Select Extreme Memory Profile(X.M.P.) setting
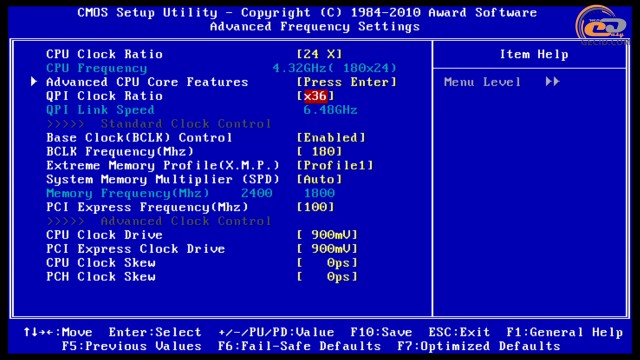Screen dimensions: 640x360 click(x=163, y=165)
